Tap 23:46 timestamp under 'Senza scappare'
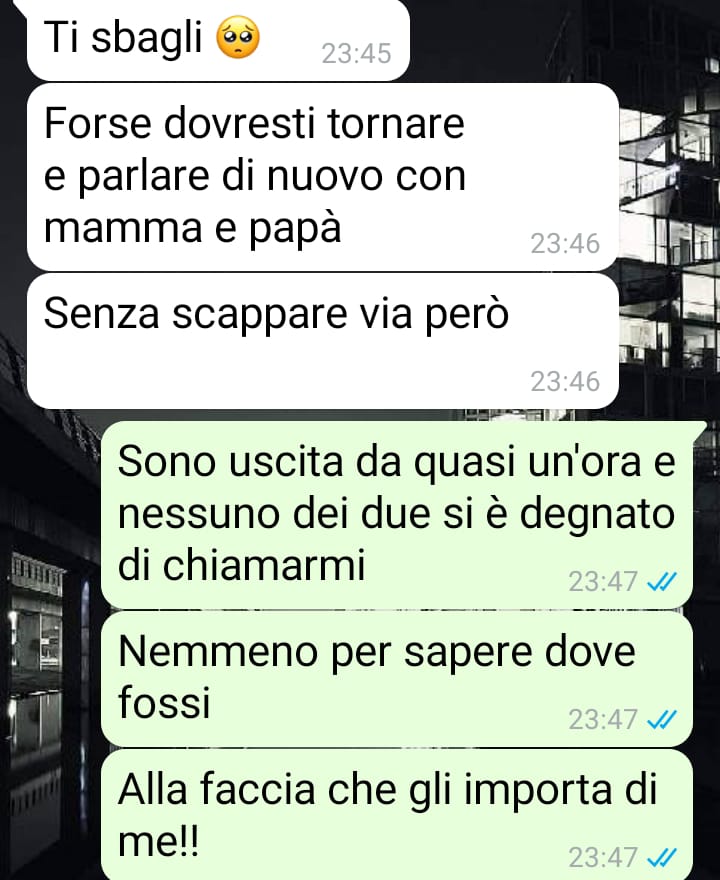Screen dimensions: 720x880 565,382
